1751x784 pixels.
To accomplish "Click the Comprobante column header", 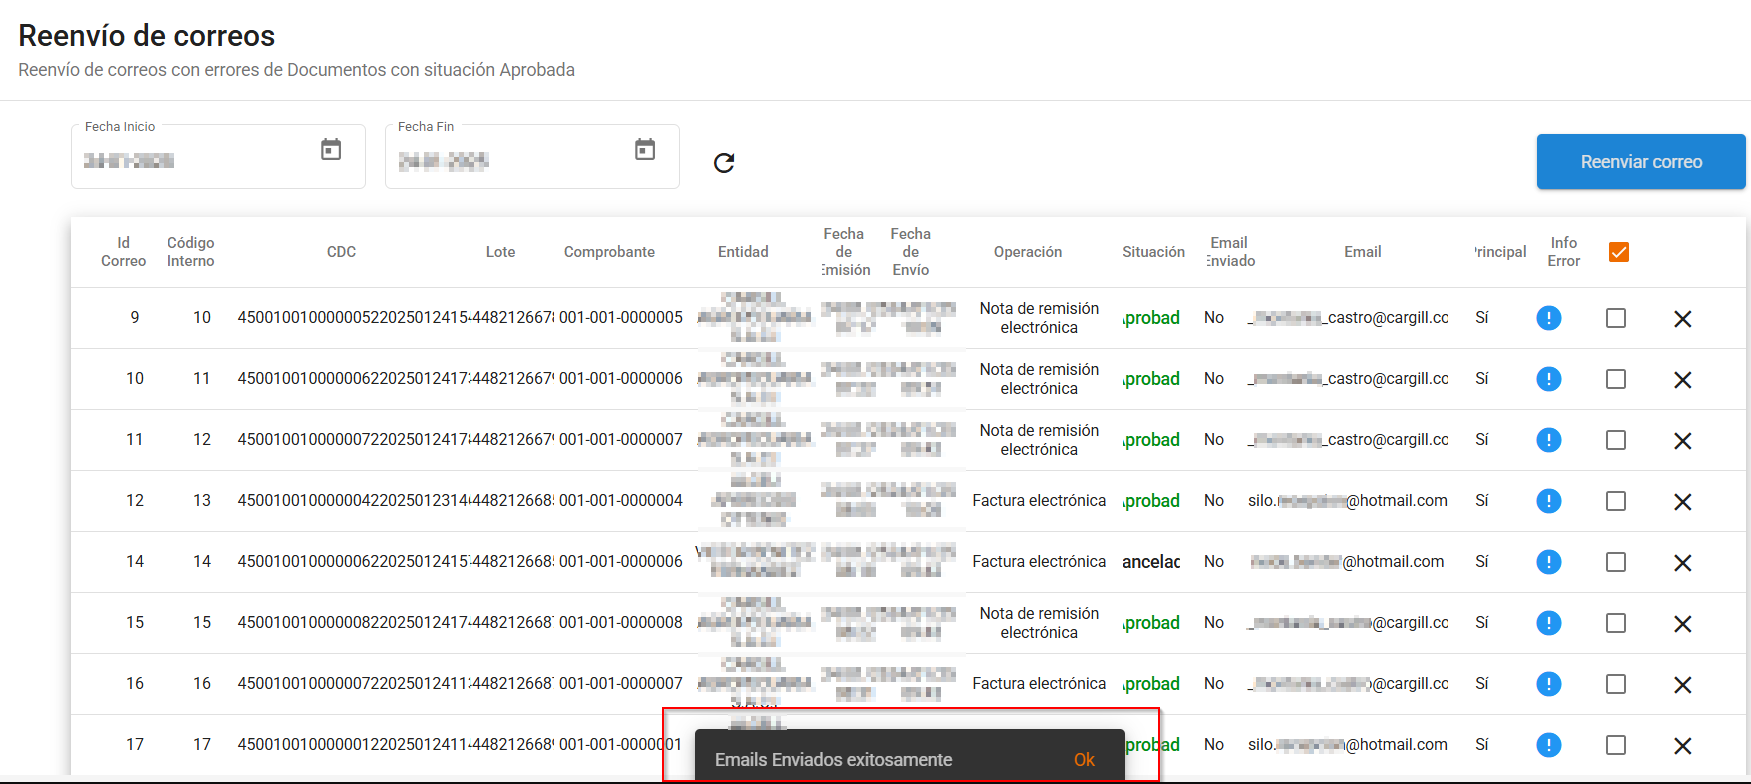I will click(x=609, y=252).
